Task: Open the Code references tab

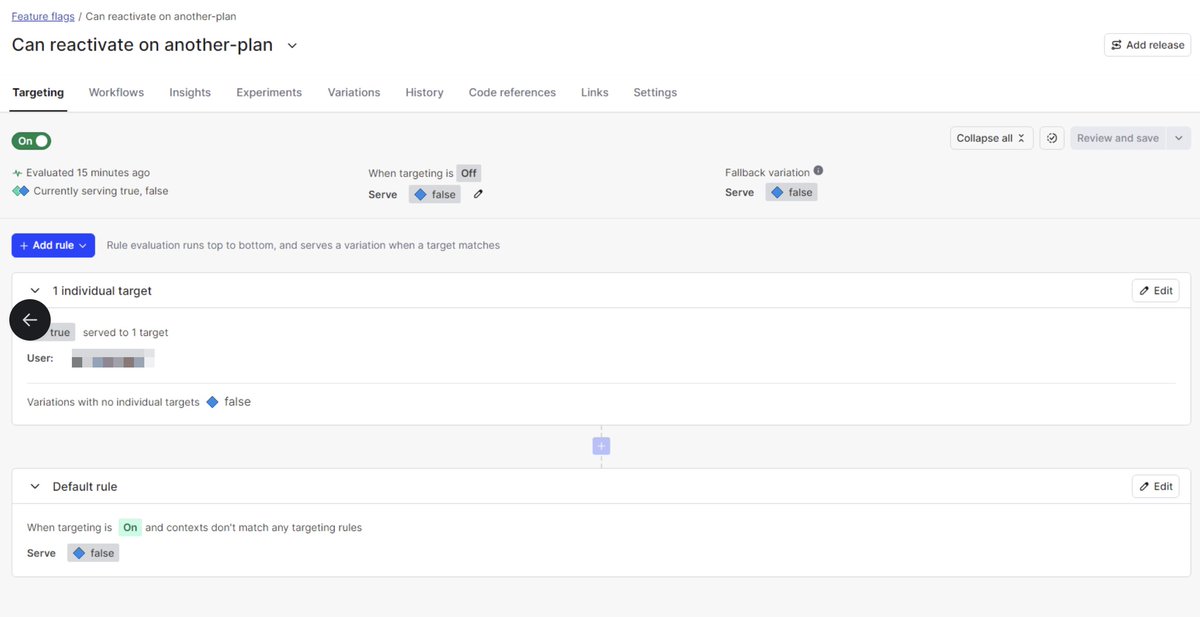Action: tap(512, 92)
